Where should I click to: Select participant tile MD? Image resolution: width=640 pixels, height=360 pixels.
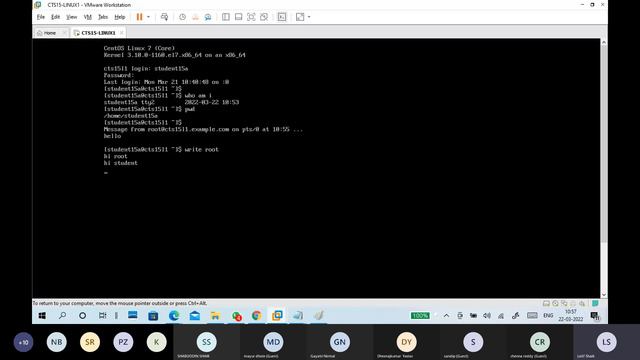273,342
